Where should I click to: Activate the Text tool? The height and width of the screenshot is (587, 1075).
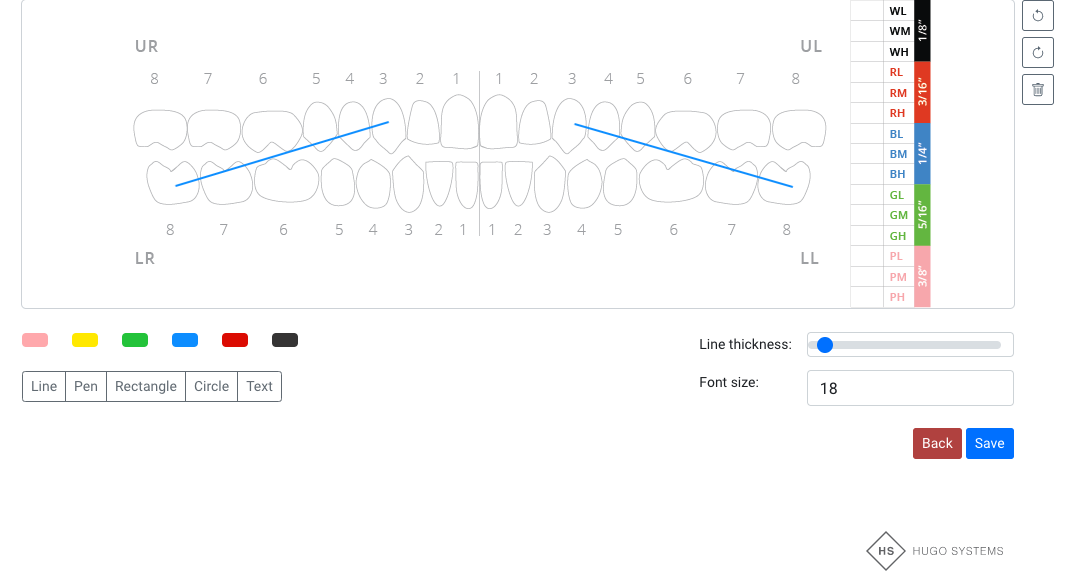259,386
